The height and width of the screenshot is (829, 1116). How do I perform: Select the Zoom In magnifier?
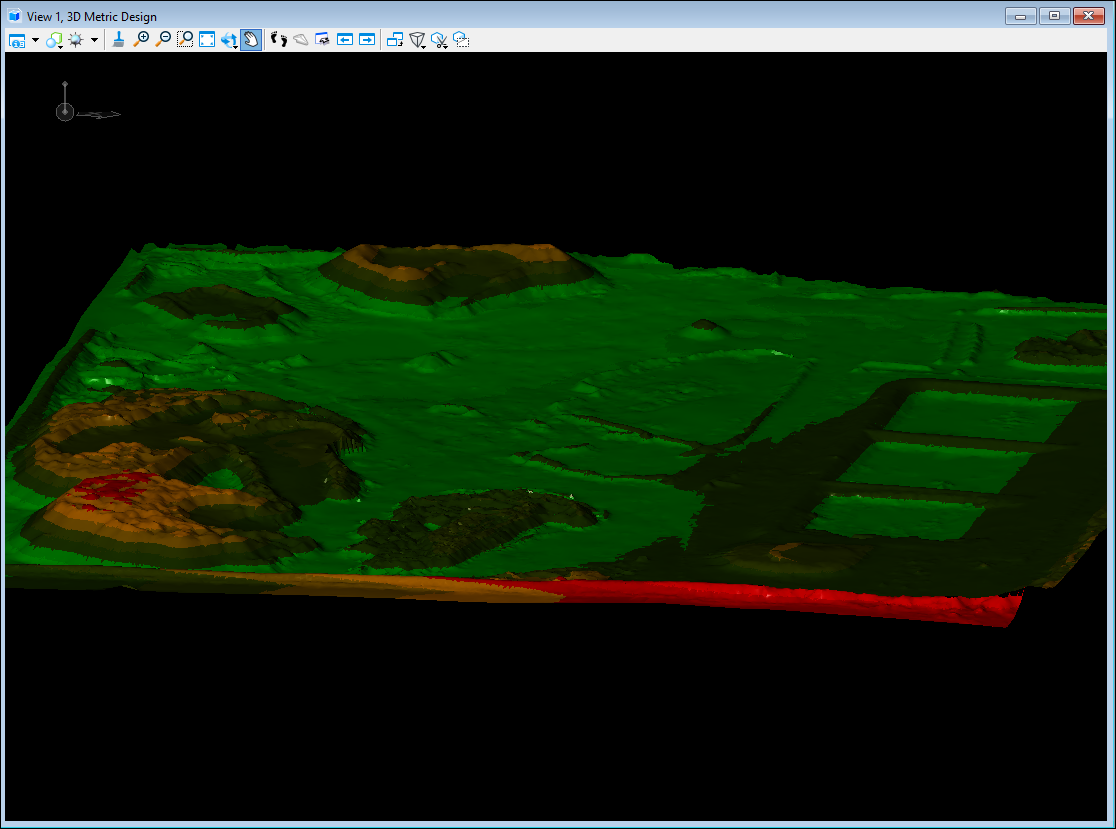141,40
